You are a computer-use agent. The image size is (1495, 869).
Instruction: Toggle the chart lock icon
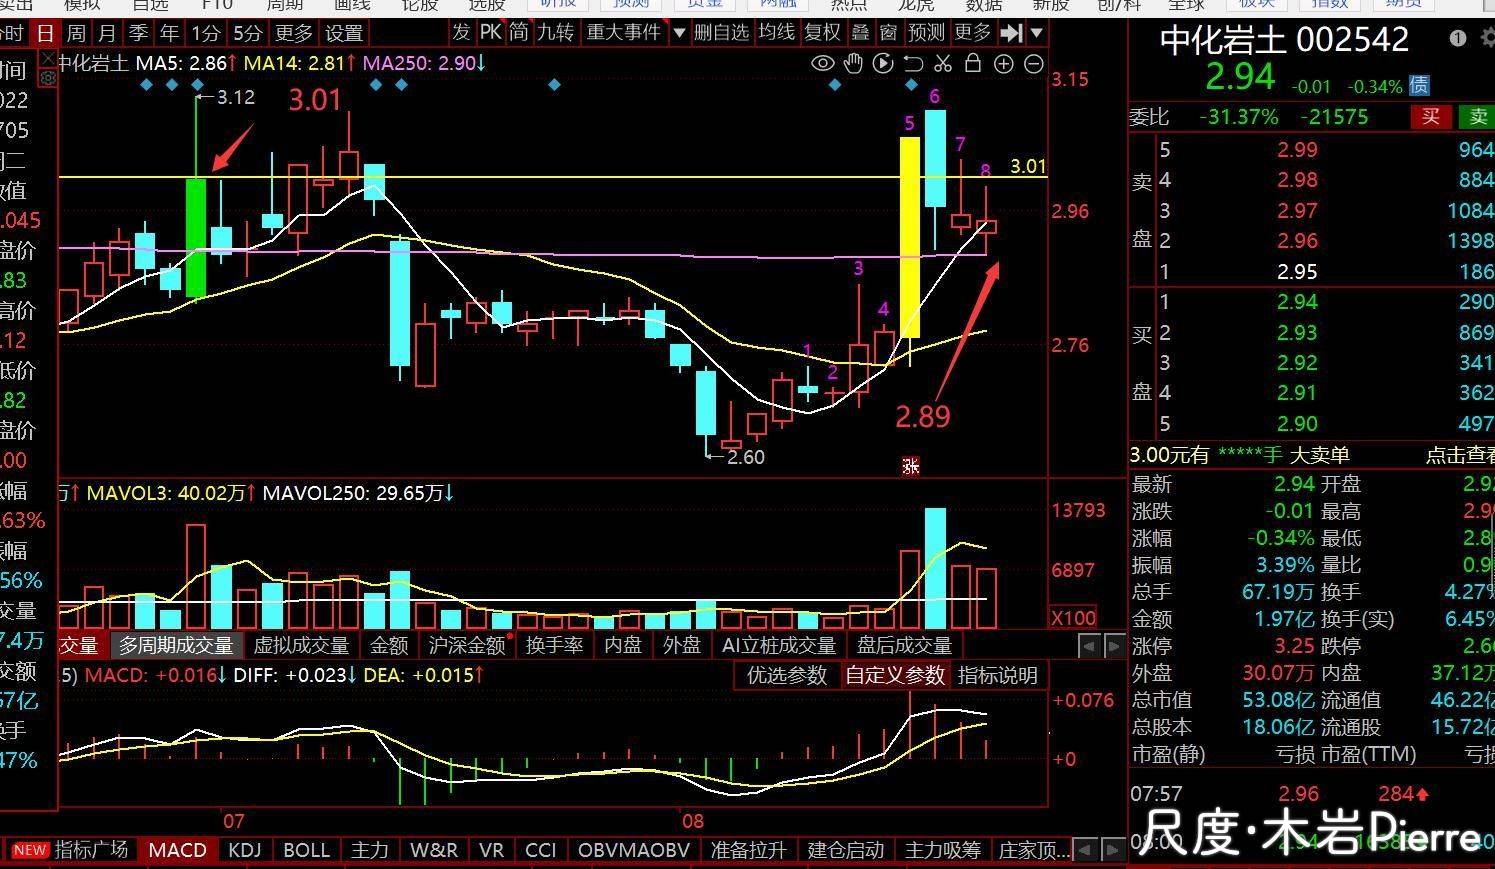tap(973, 64)
